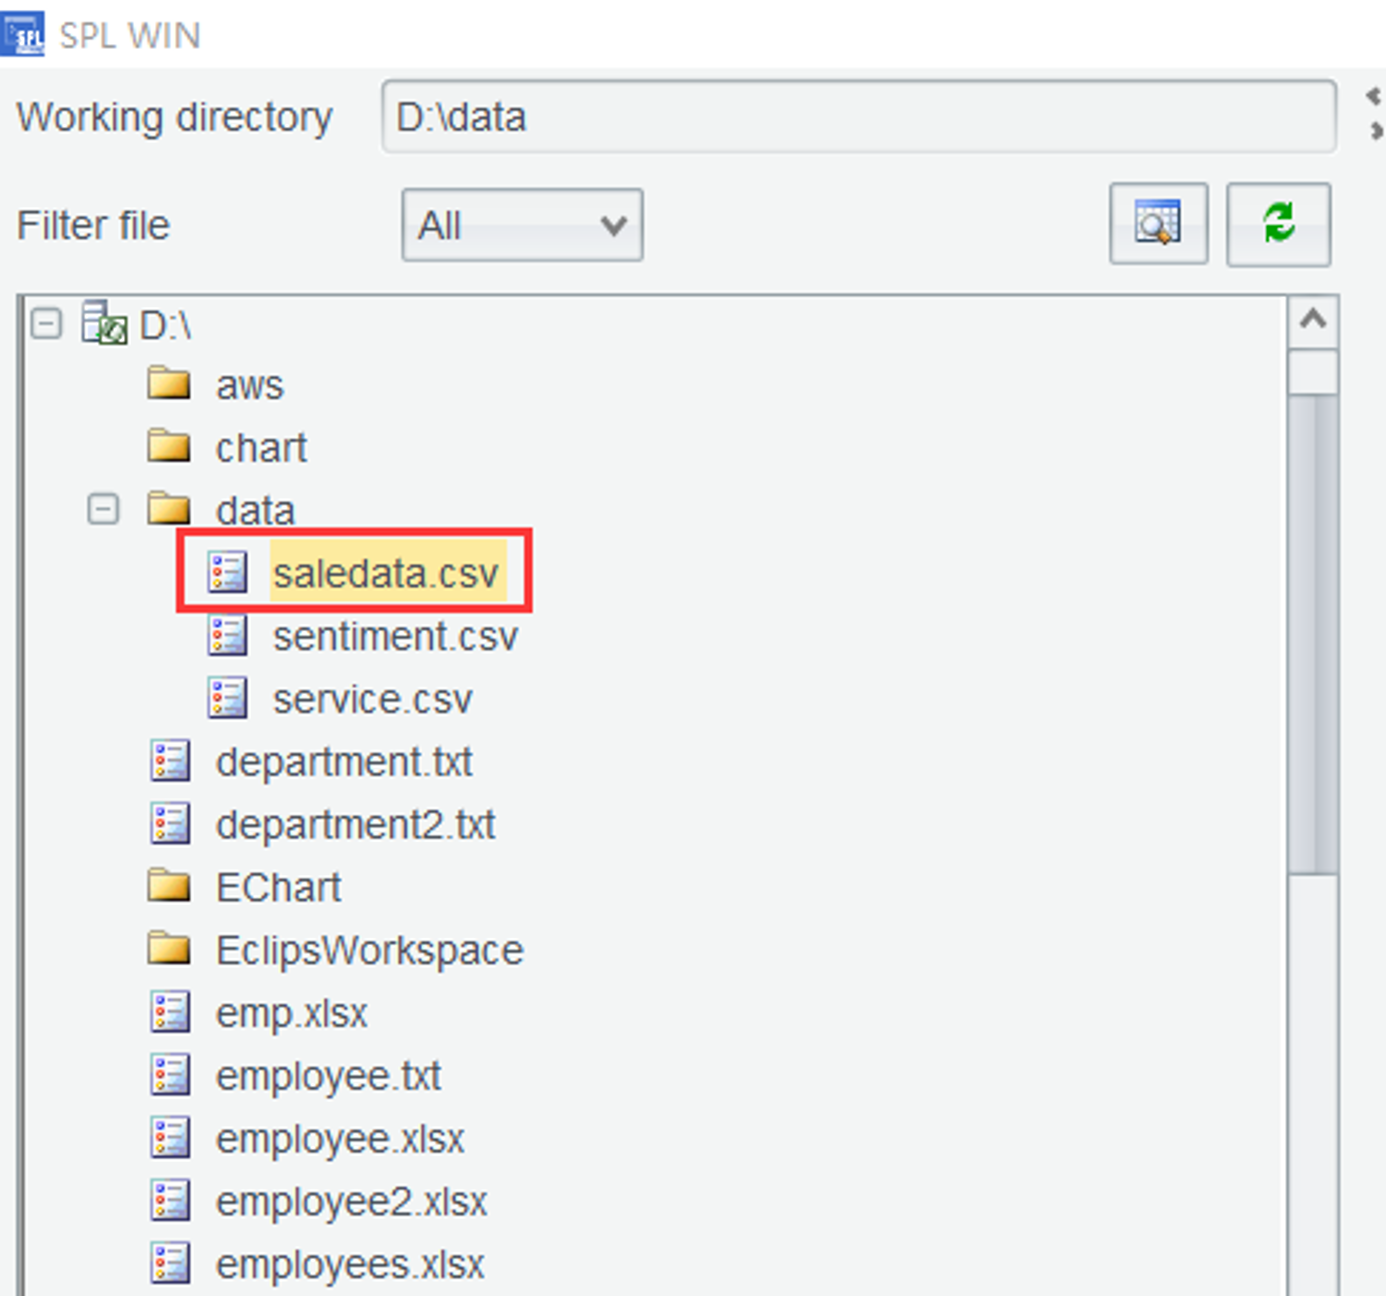Select employee2.xlsx in the file tree

[351, 1201]
